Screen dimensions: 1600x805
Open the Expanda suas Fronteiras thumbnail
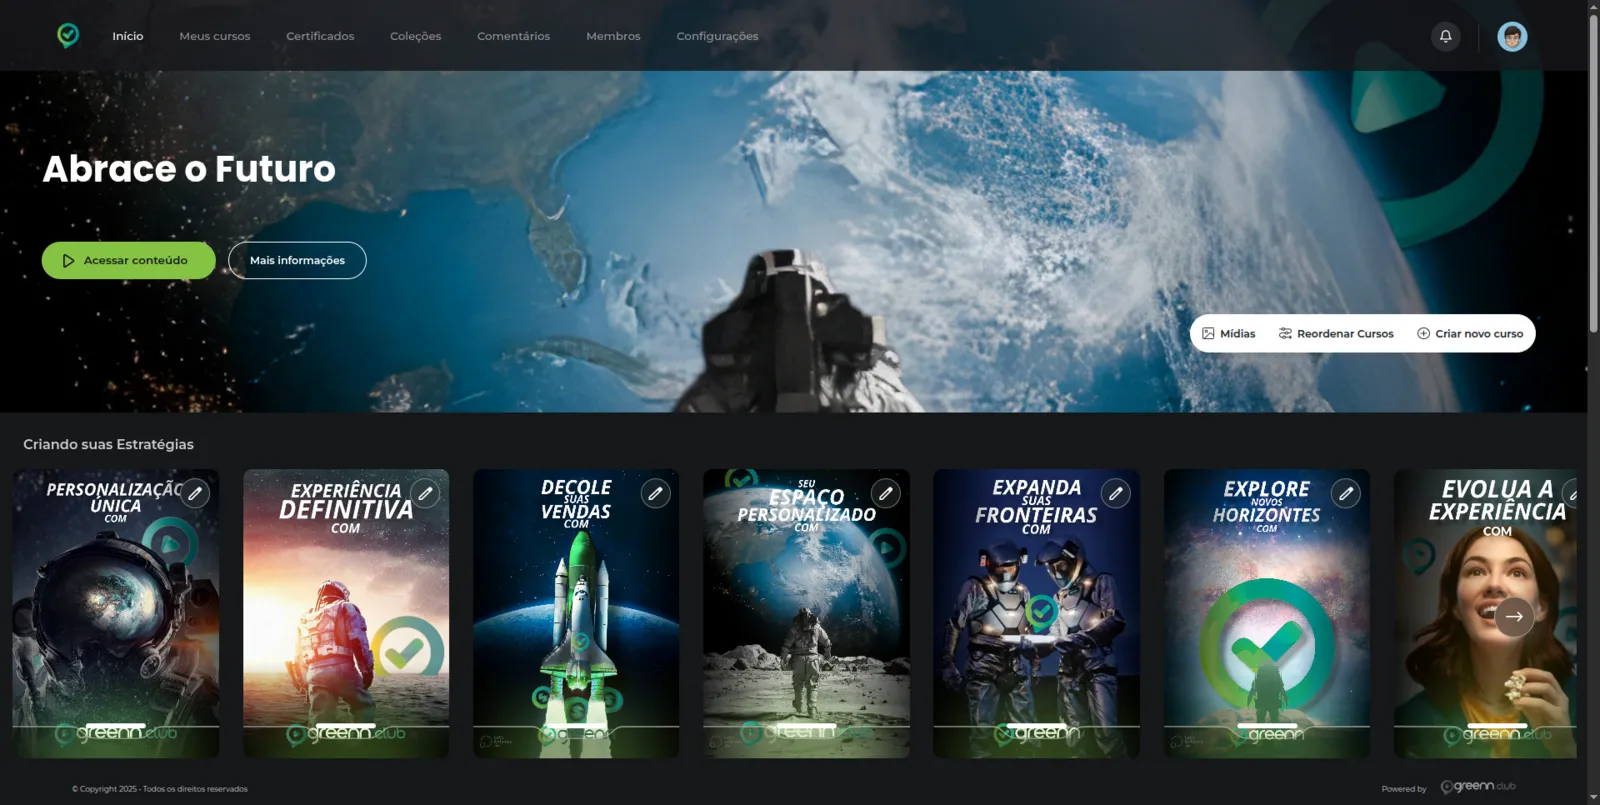pyautogui.click(x=1036, y=613)
